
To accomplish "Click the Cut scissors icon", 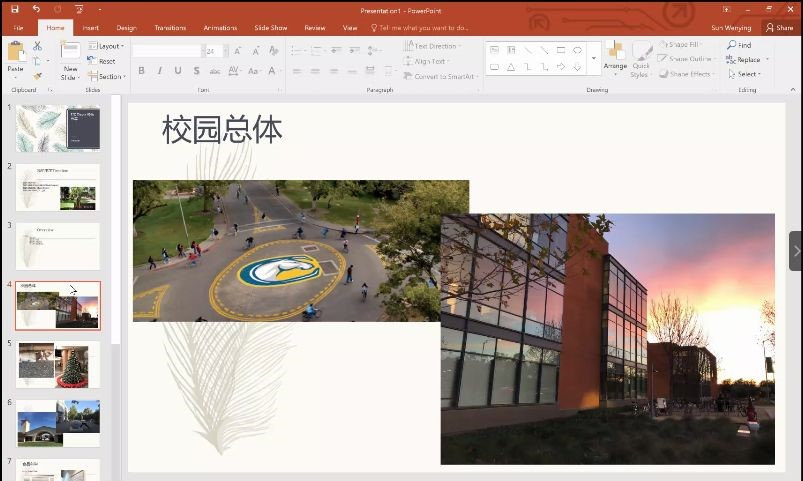I will click(x=38, y=46).
